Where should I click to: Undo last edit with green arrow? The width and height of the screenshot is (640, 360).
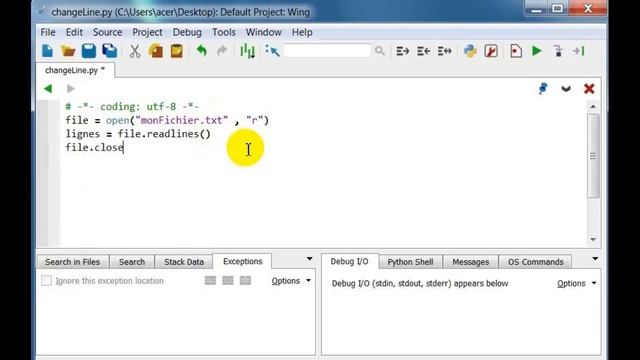[x=202, y=51]
